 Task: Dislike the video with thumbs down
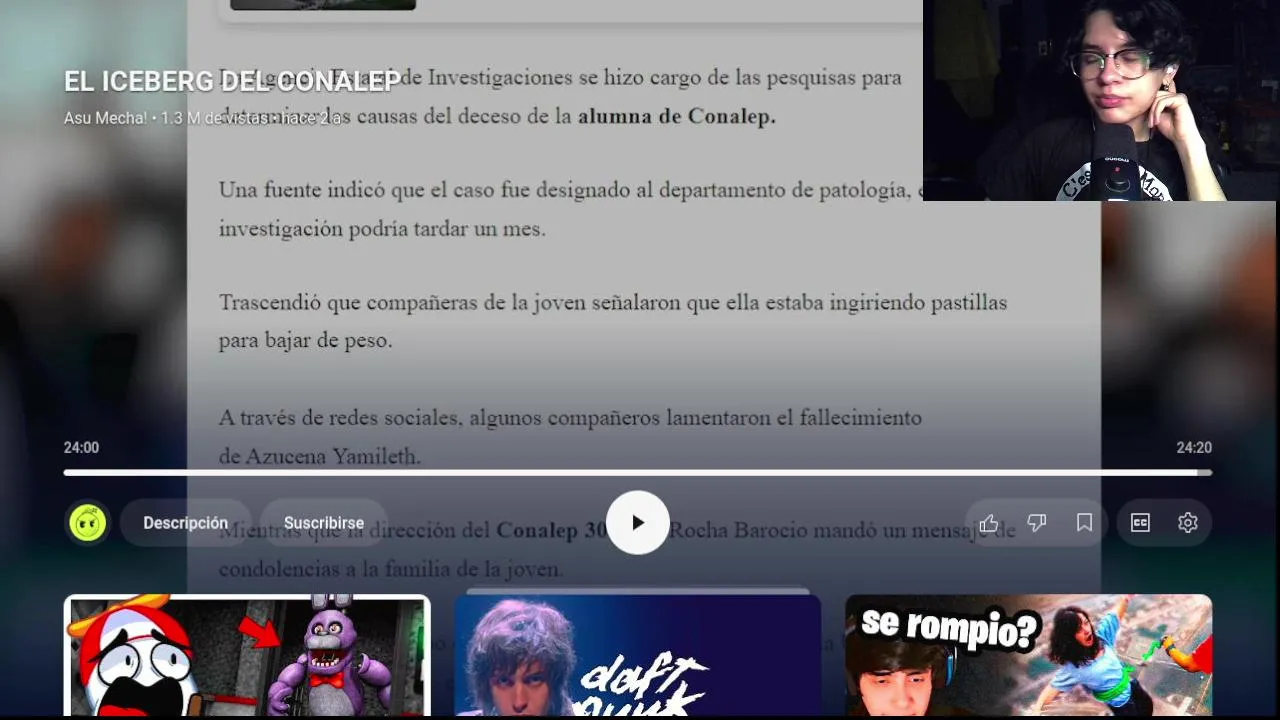tap(1037, 523)
